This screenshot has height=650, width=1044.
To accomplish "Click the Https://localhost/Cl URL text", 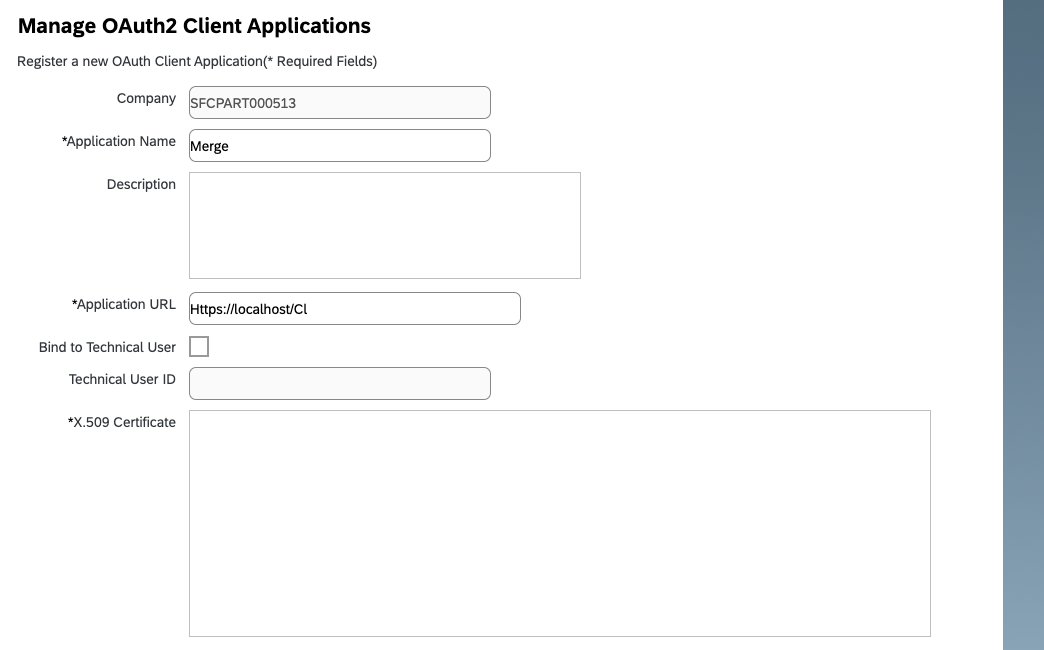I will pyautogui.click(x=248, y=310).
